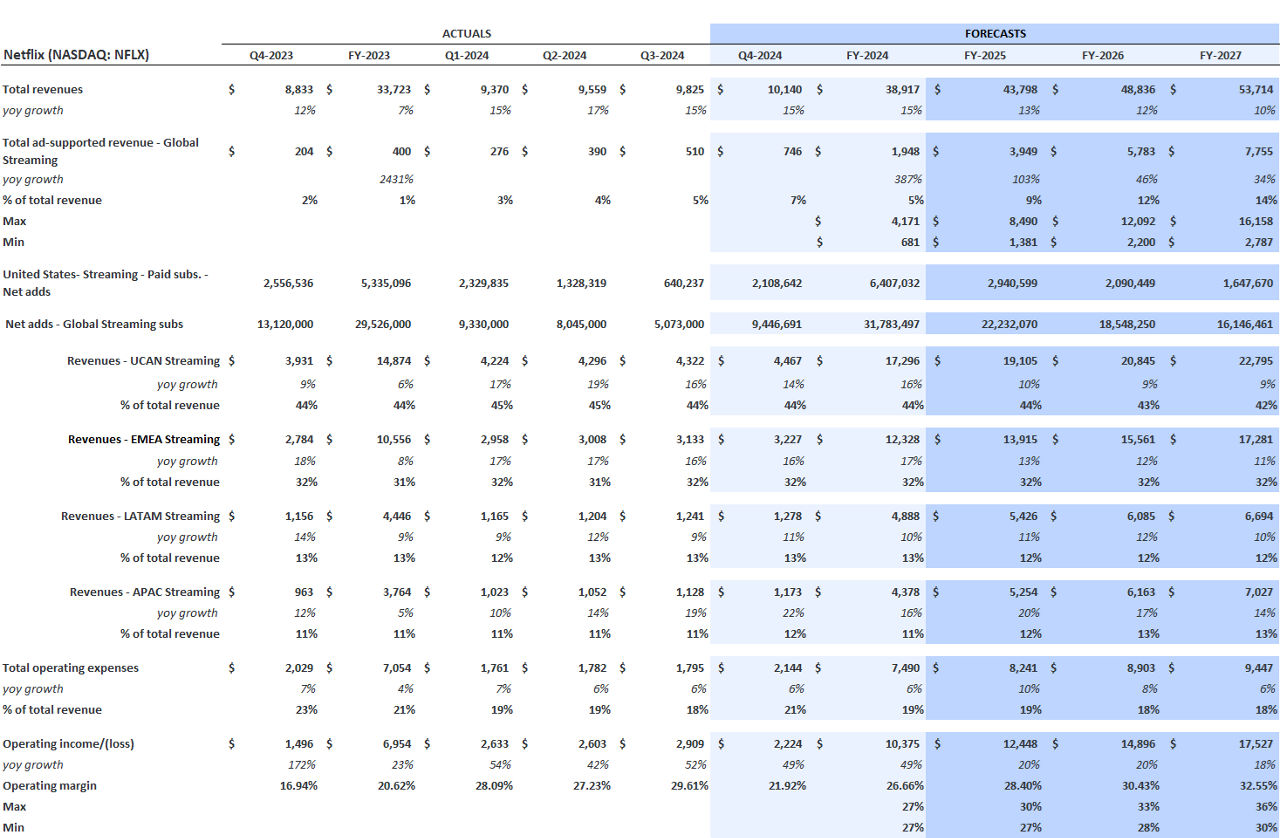This screenshot has height=838, width=1280.
Task: Select the Revenues - UCAN Streaming label
Action: click(x=144, y=361)
